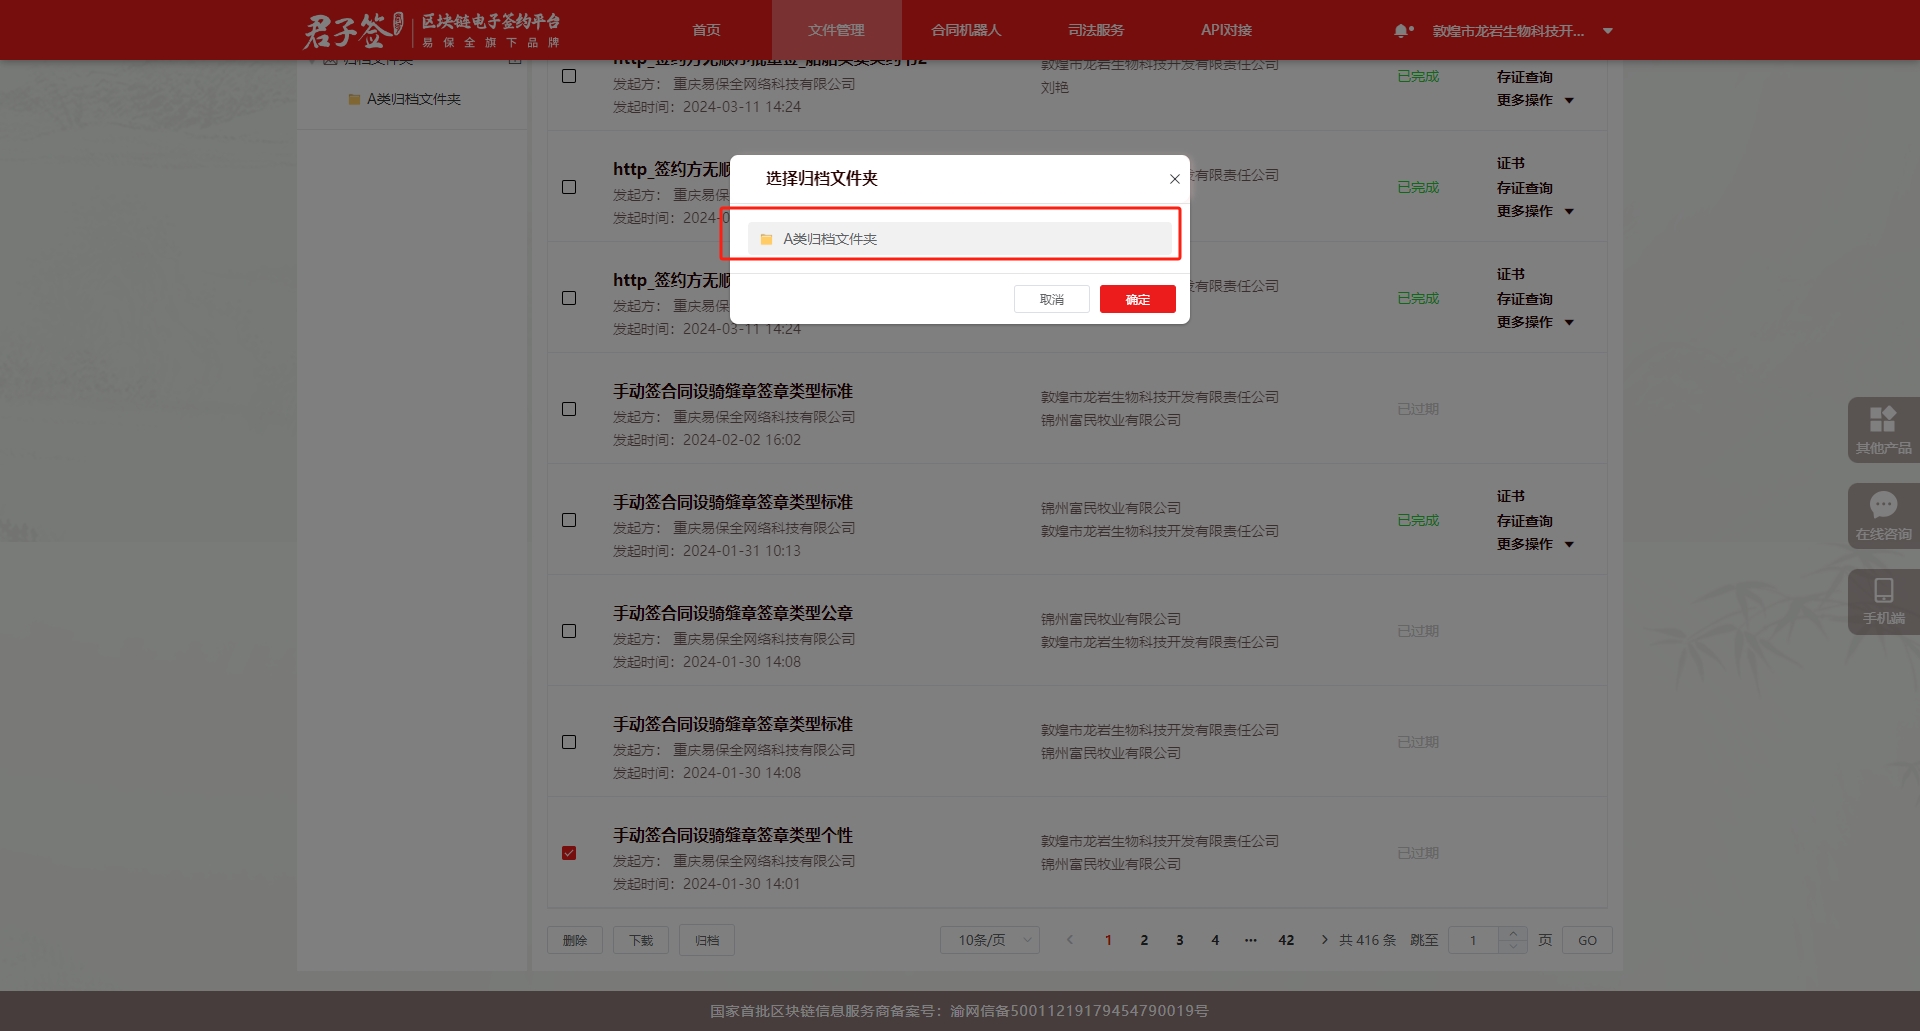Confirm with the red 确定 button
Image resolution: width=1920 pixels, height=1031 pixels.
1137,299
